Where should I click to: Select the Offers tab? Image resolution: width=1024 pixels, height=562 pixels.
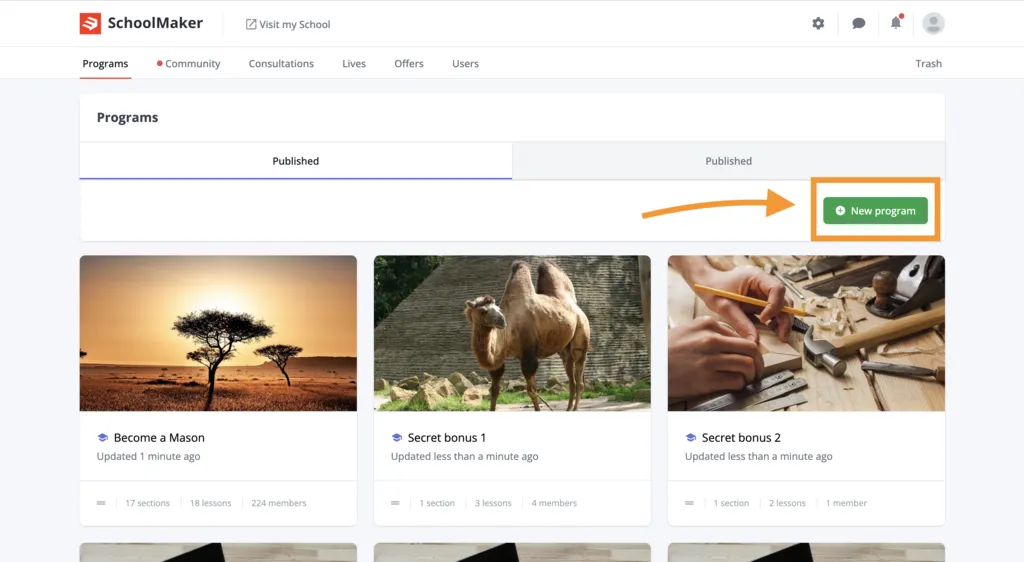click(x=409, y=63)
